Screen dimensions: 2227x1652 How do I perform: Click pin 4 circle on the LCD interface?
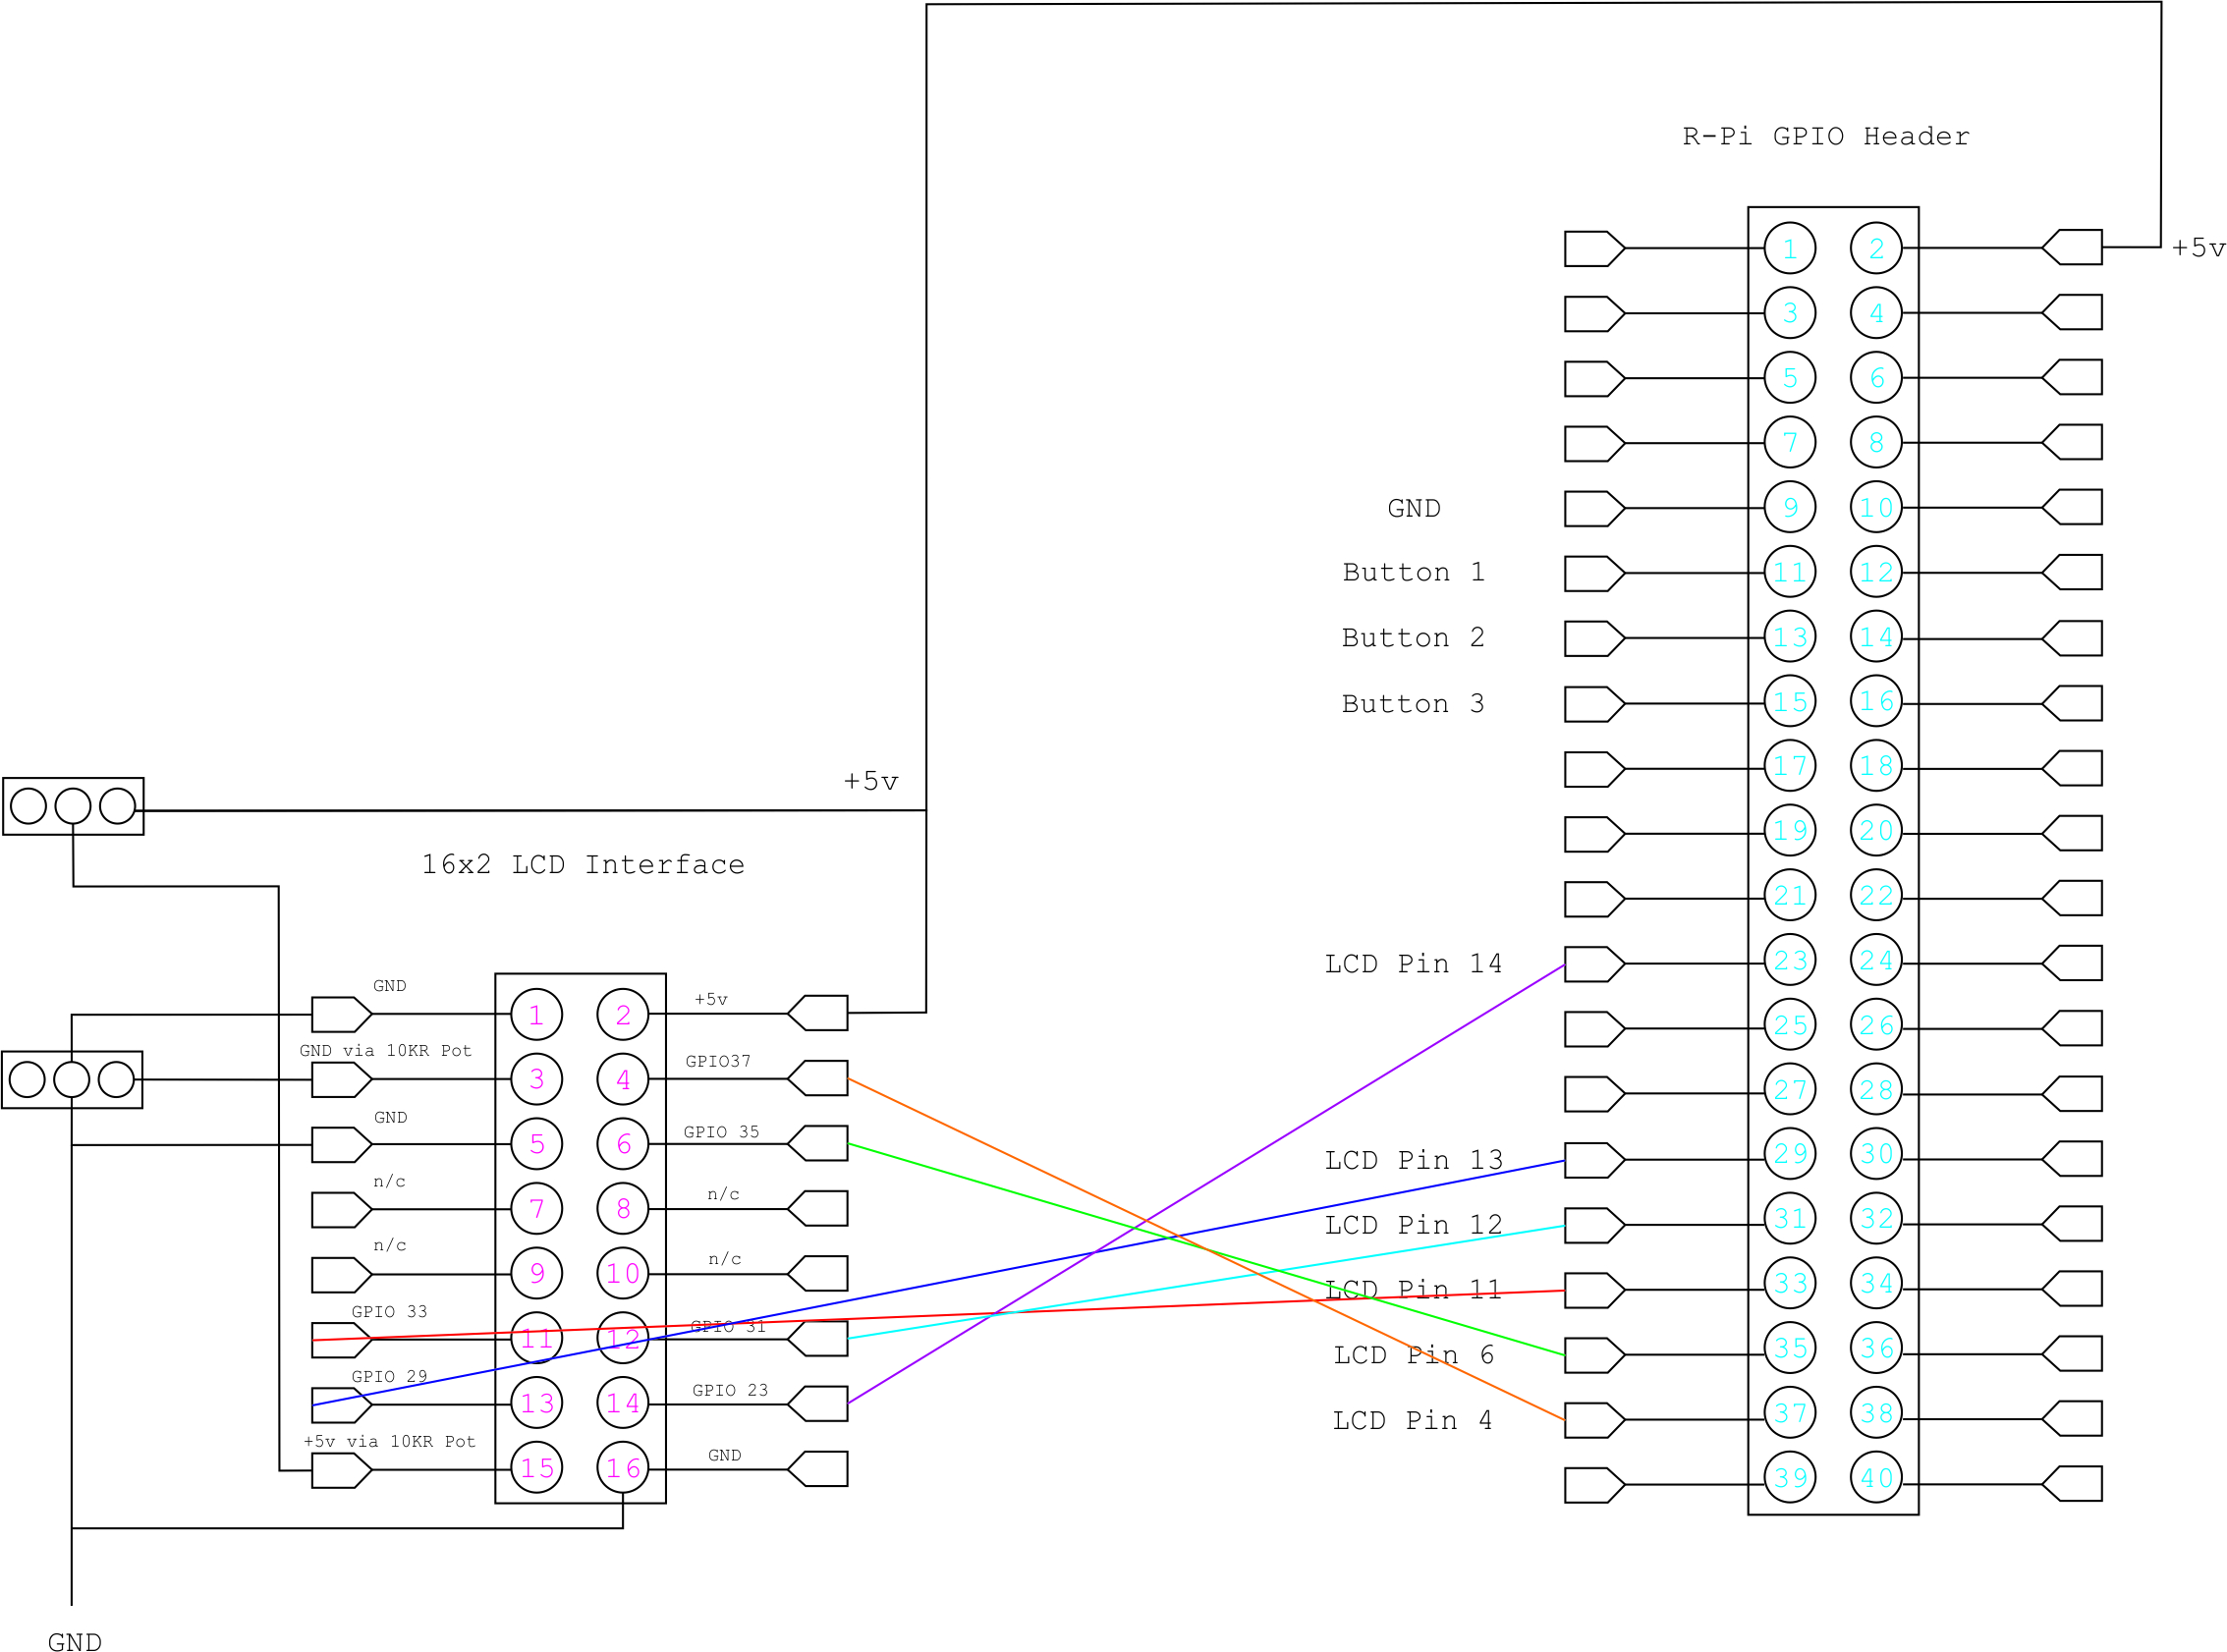(x=623, y=1079)
